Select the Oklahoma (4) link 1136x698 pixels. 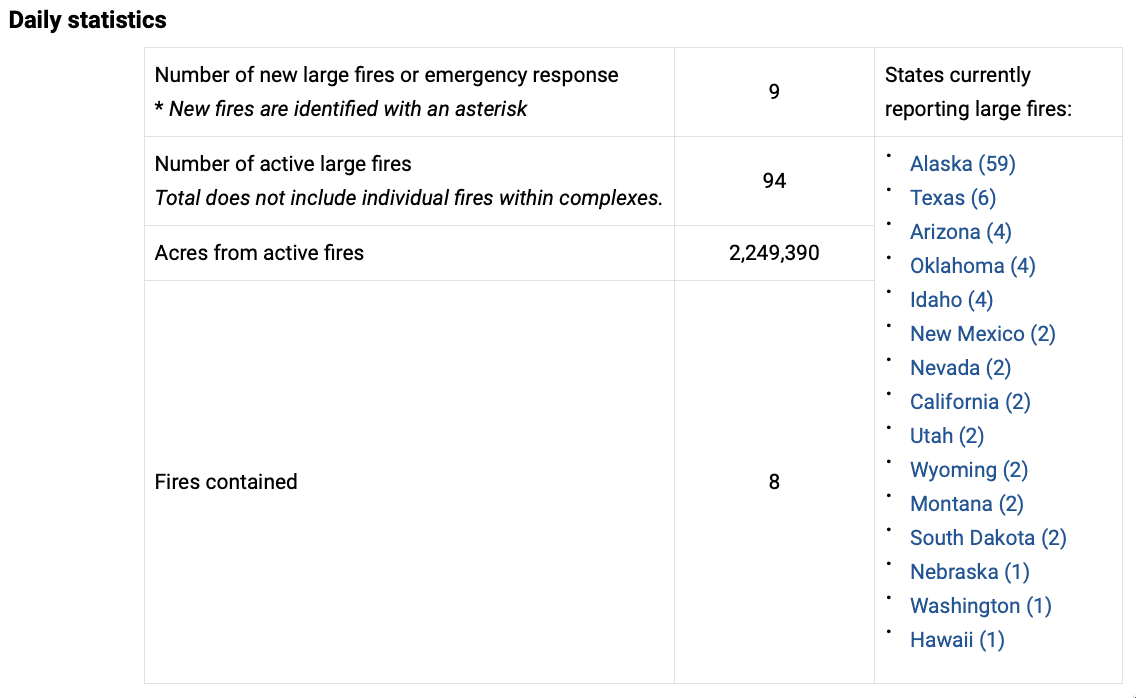(972, 266)
